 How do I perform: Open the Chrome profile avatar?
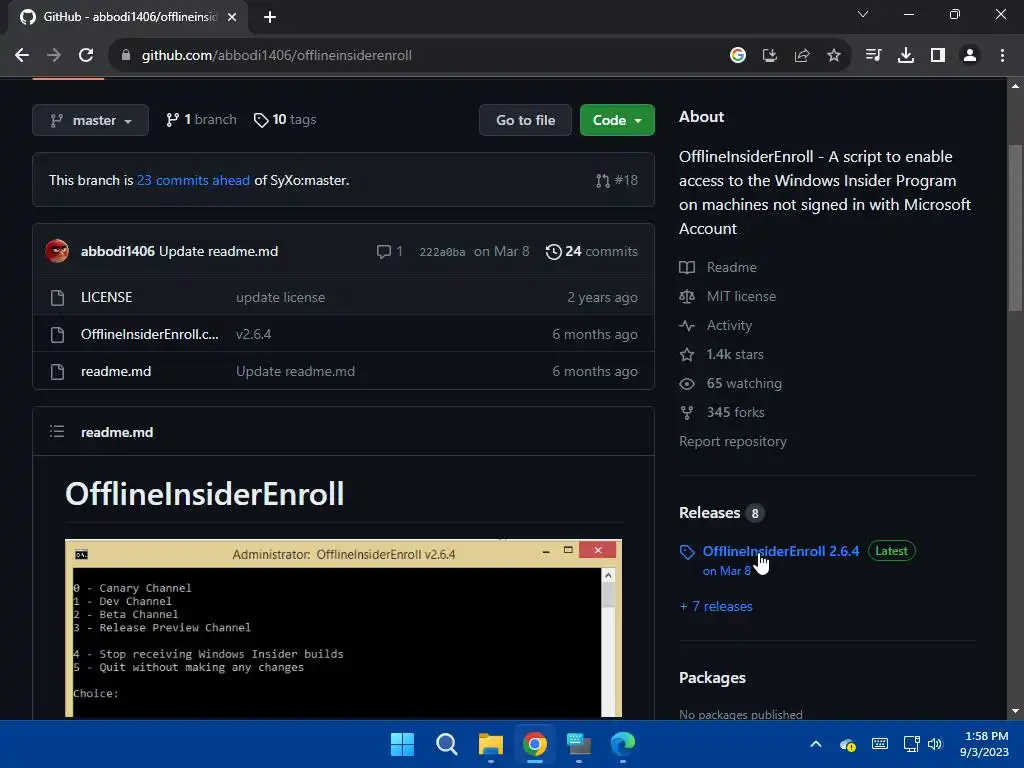click(970, 56)
